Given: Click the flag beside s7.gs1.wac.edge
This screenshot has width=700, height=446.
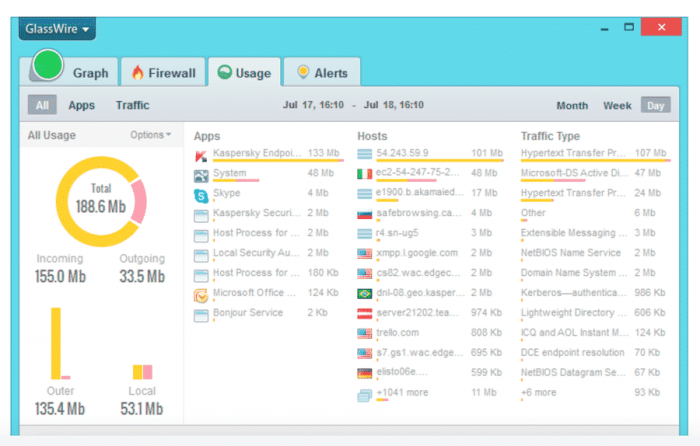Looking at the screenshot, I should pos(365,354).
